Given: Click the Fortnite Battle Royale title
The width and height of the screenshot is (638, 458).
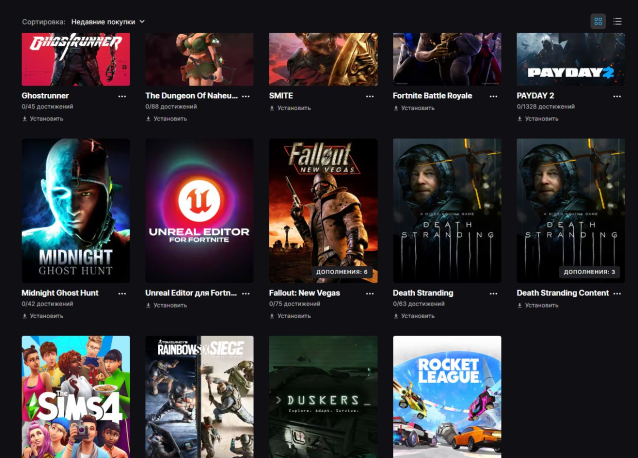Looking at the screenshot, I should click(x=433, y=96).
